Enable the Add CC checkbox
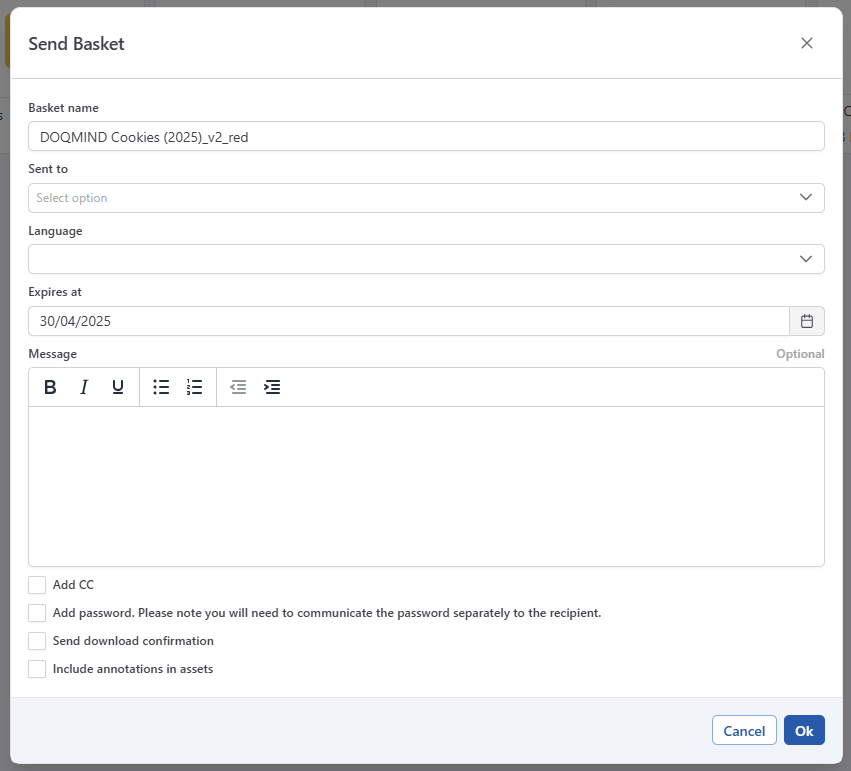851x771 pixels. pos(37,585)
